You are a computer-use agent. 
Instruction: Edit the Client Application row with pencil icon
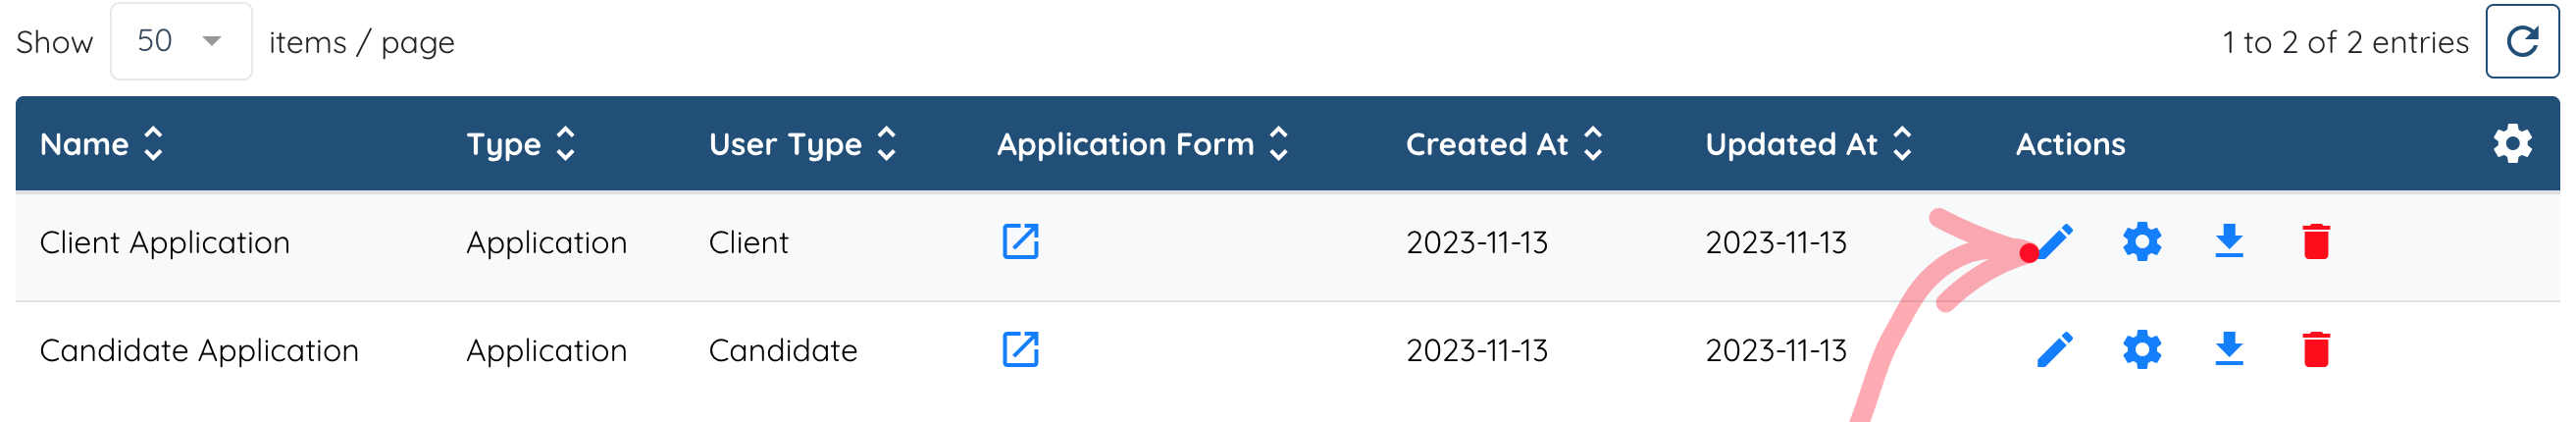click(2055, 242)
